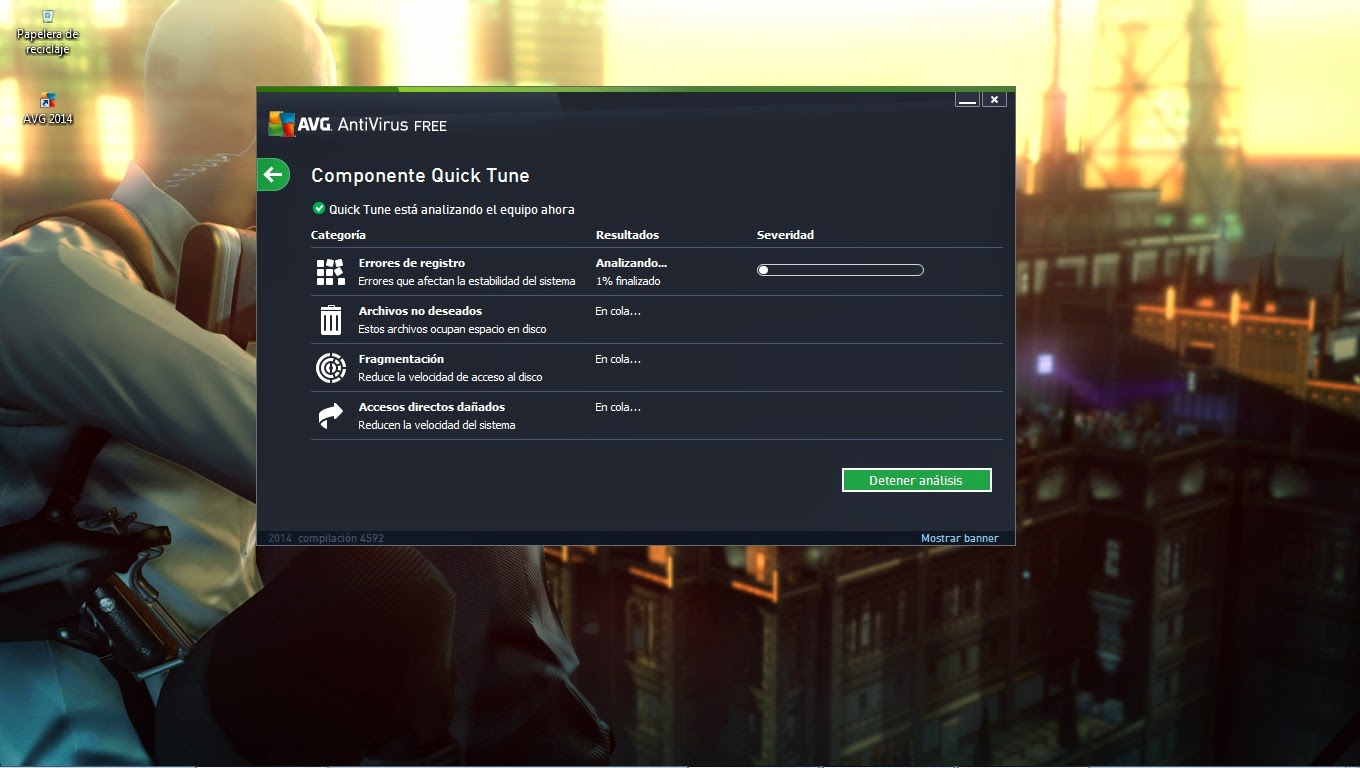Image resolution: width=1360 pixels, height=768 pixels.
Task: Click the registry errors grid icon
Action: tap(330, 272)
